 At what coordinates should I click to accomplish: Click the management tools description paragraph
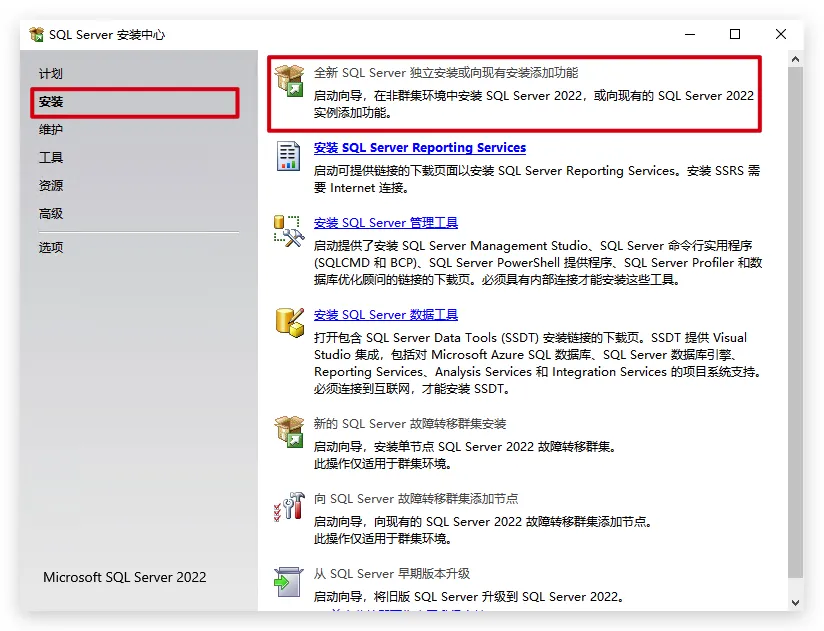click(x=538, y=263)
